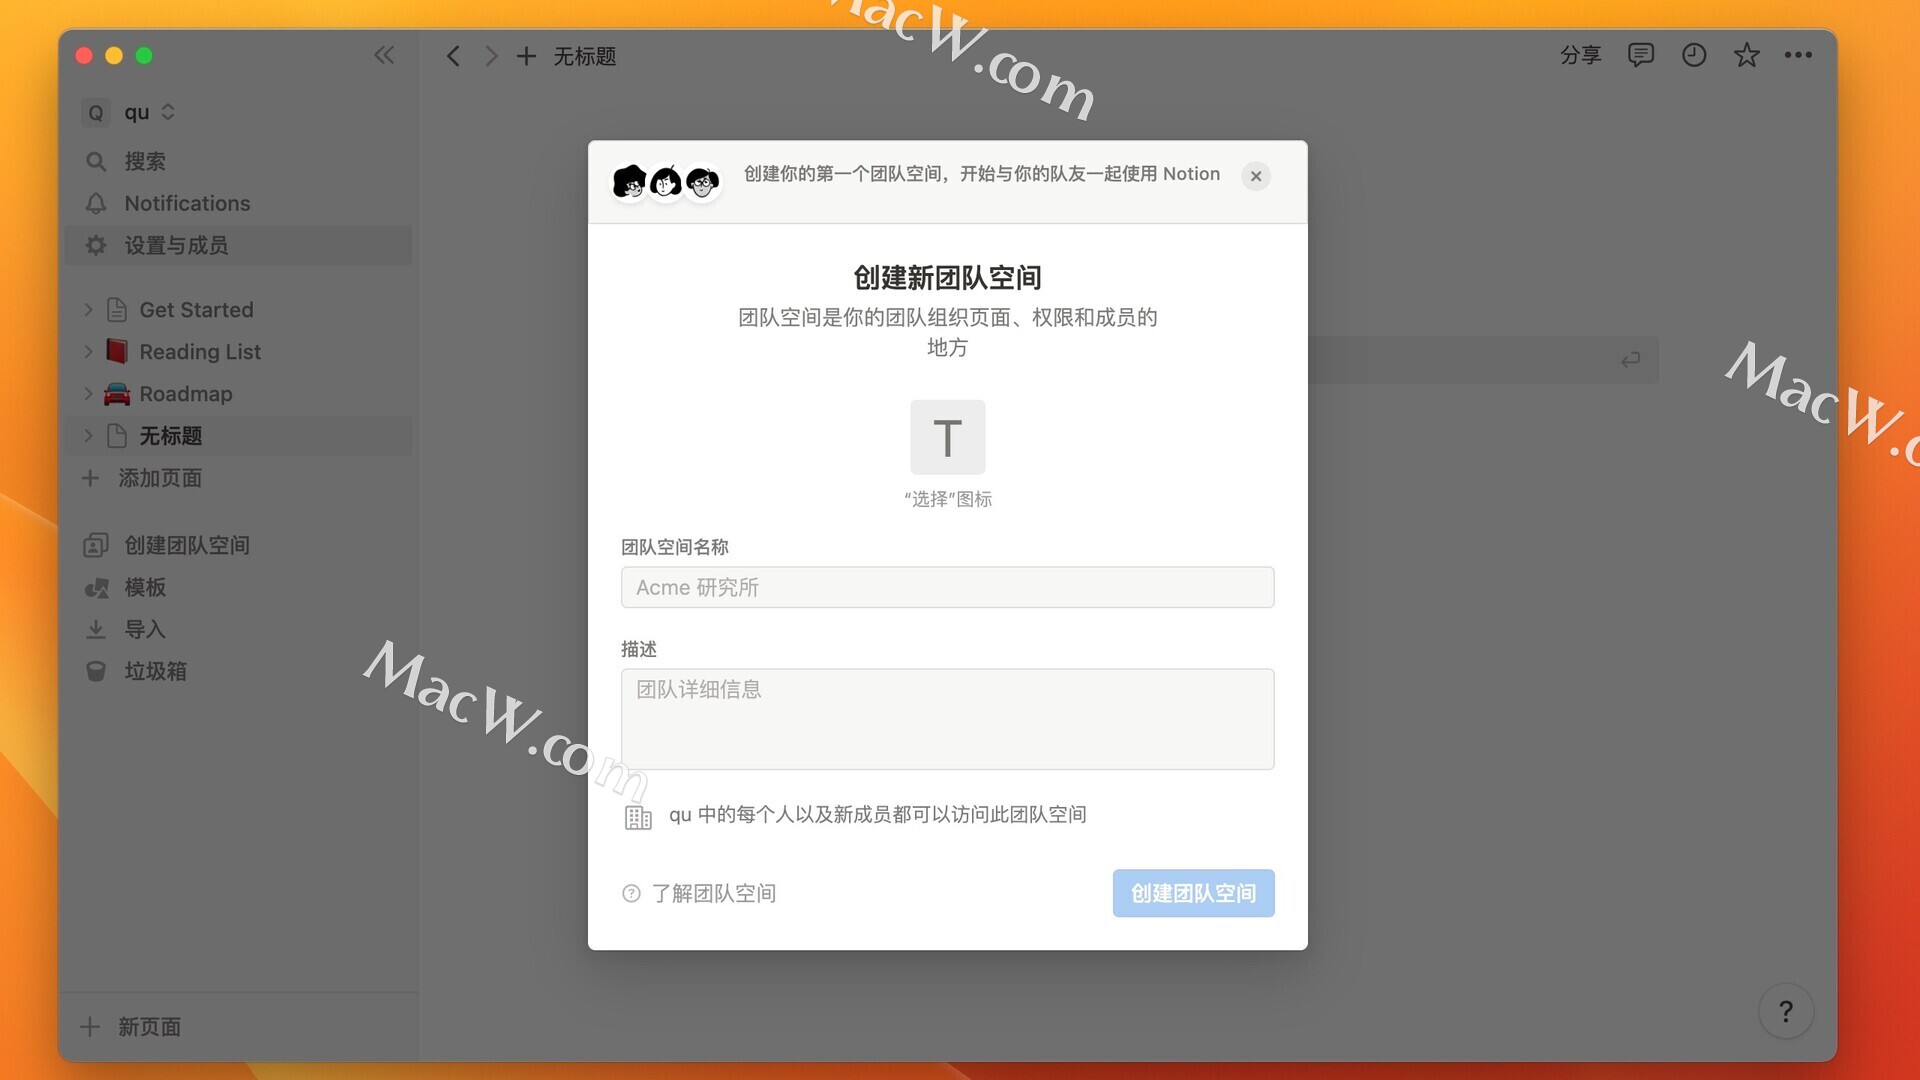
Task: Open the qu workspace switcher
Action: [130, 112]
